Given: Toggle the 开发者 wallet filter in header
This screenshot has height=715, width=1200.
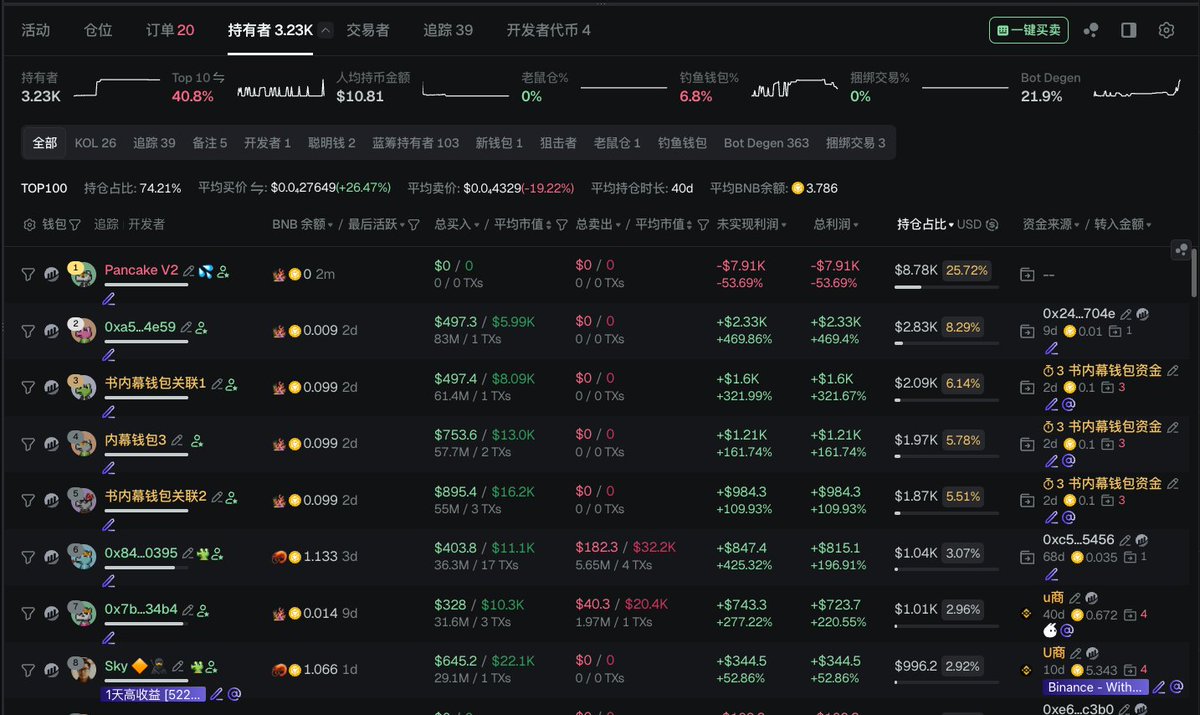Looking at the screenshot, I should tap(146, 225).
